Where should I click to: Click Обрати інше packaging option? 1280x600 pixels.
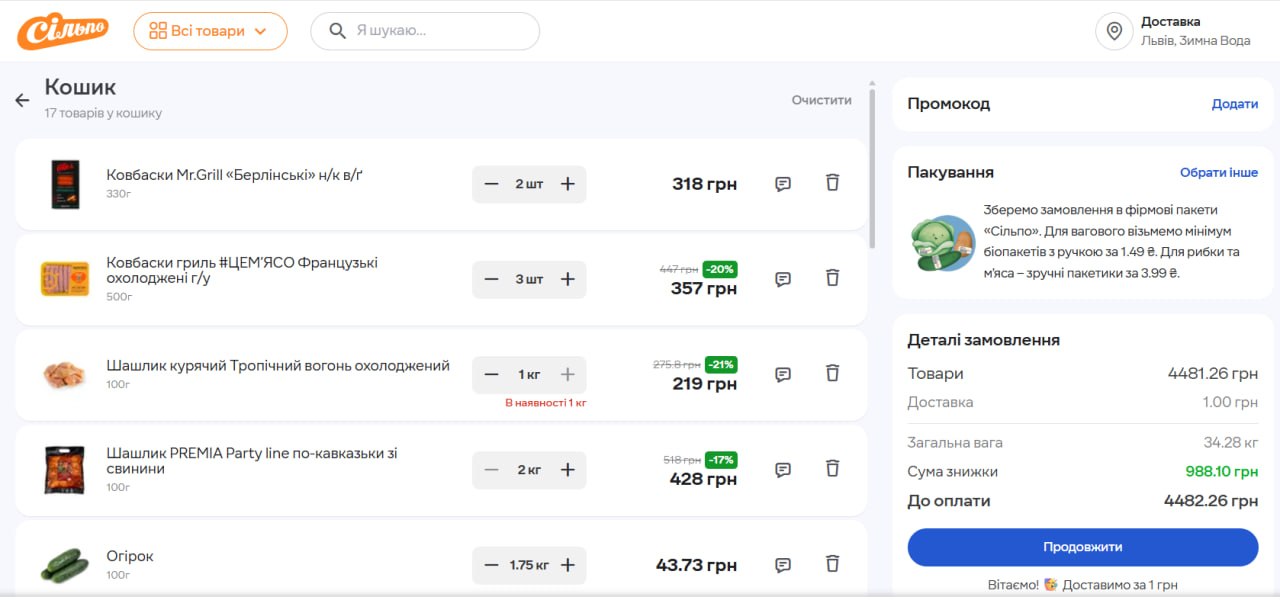(1219, 173)
